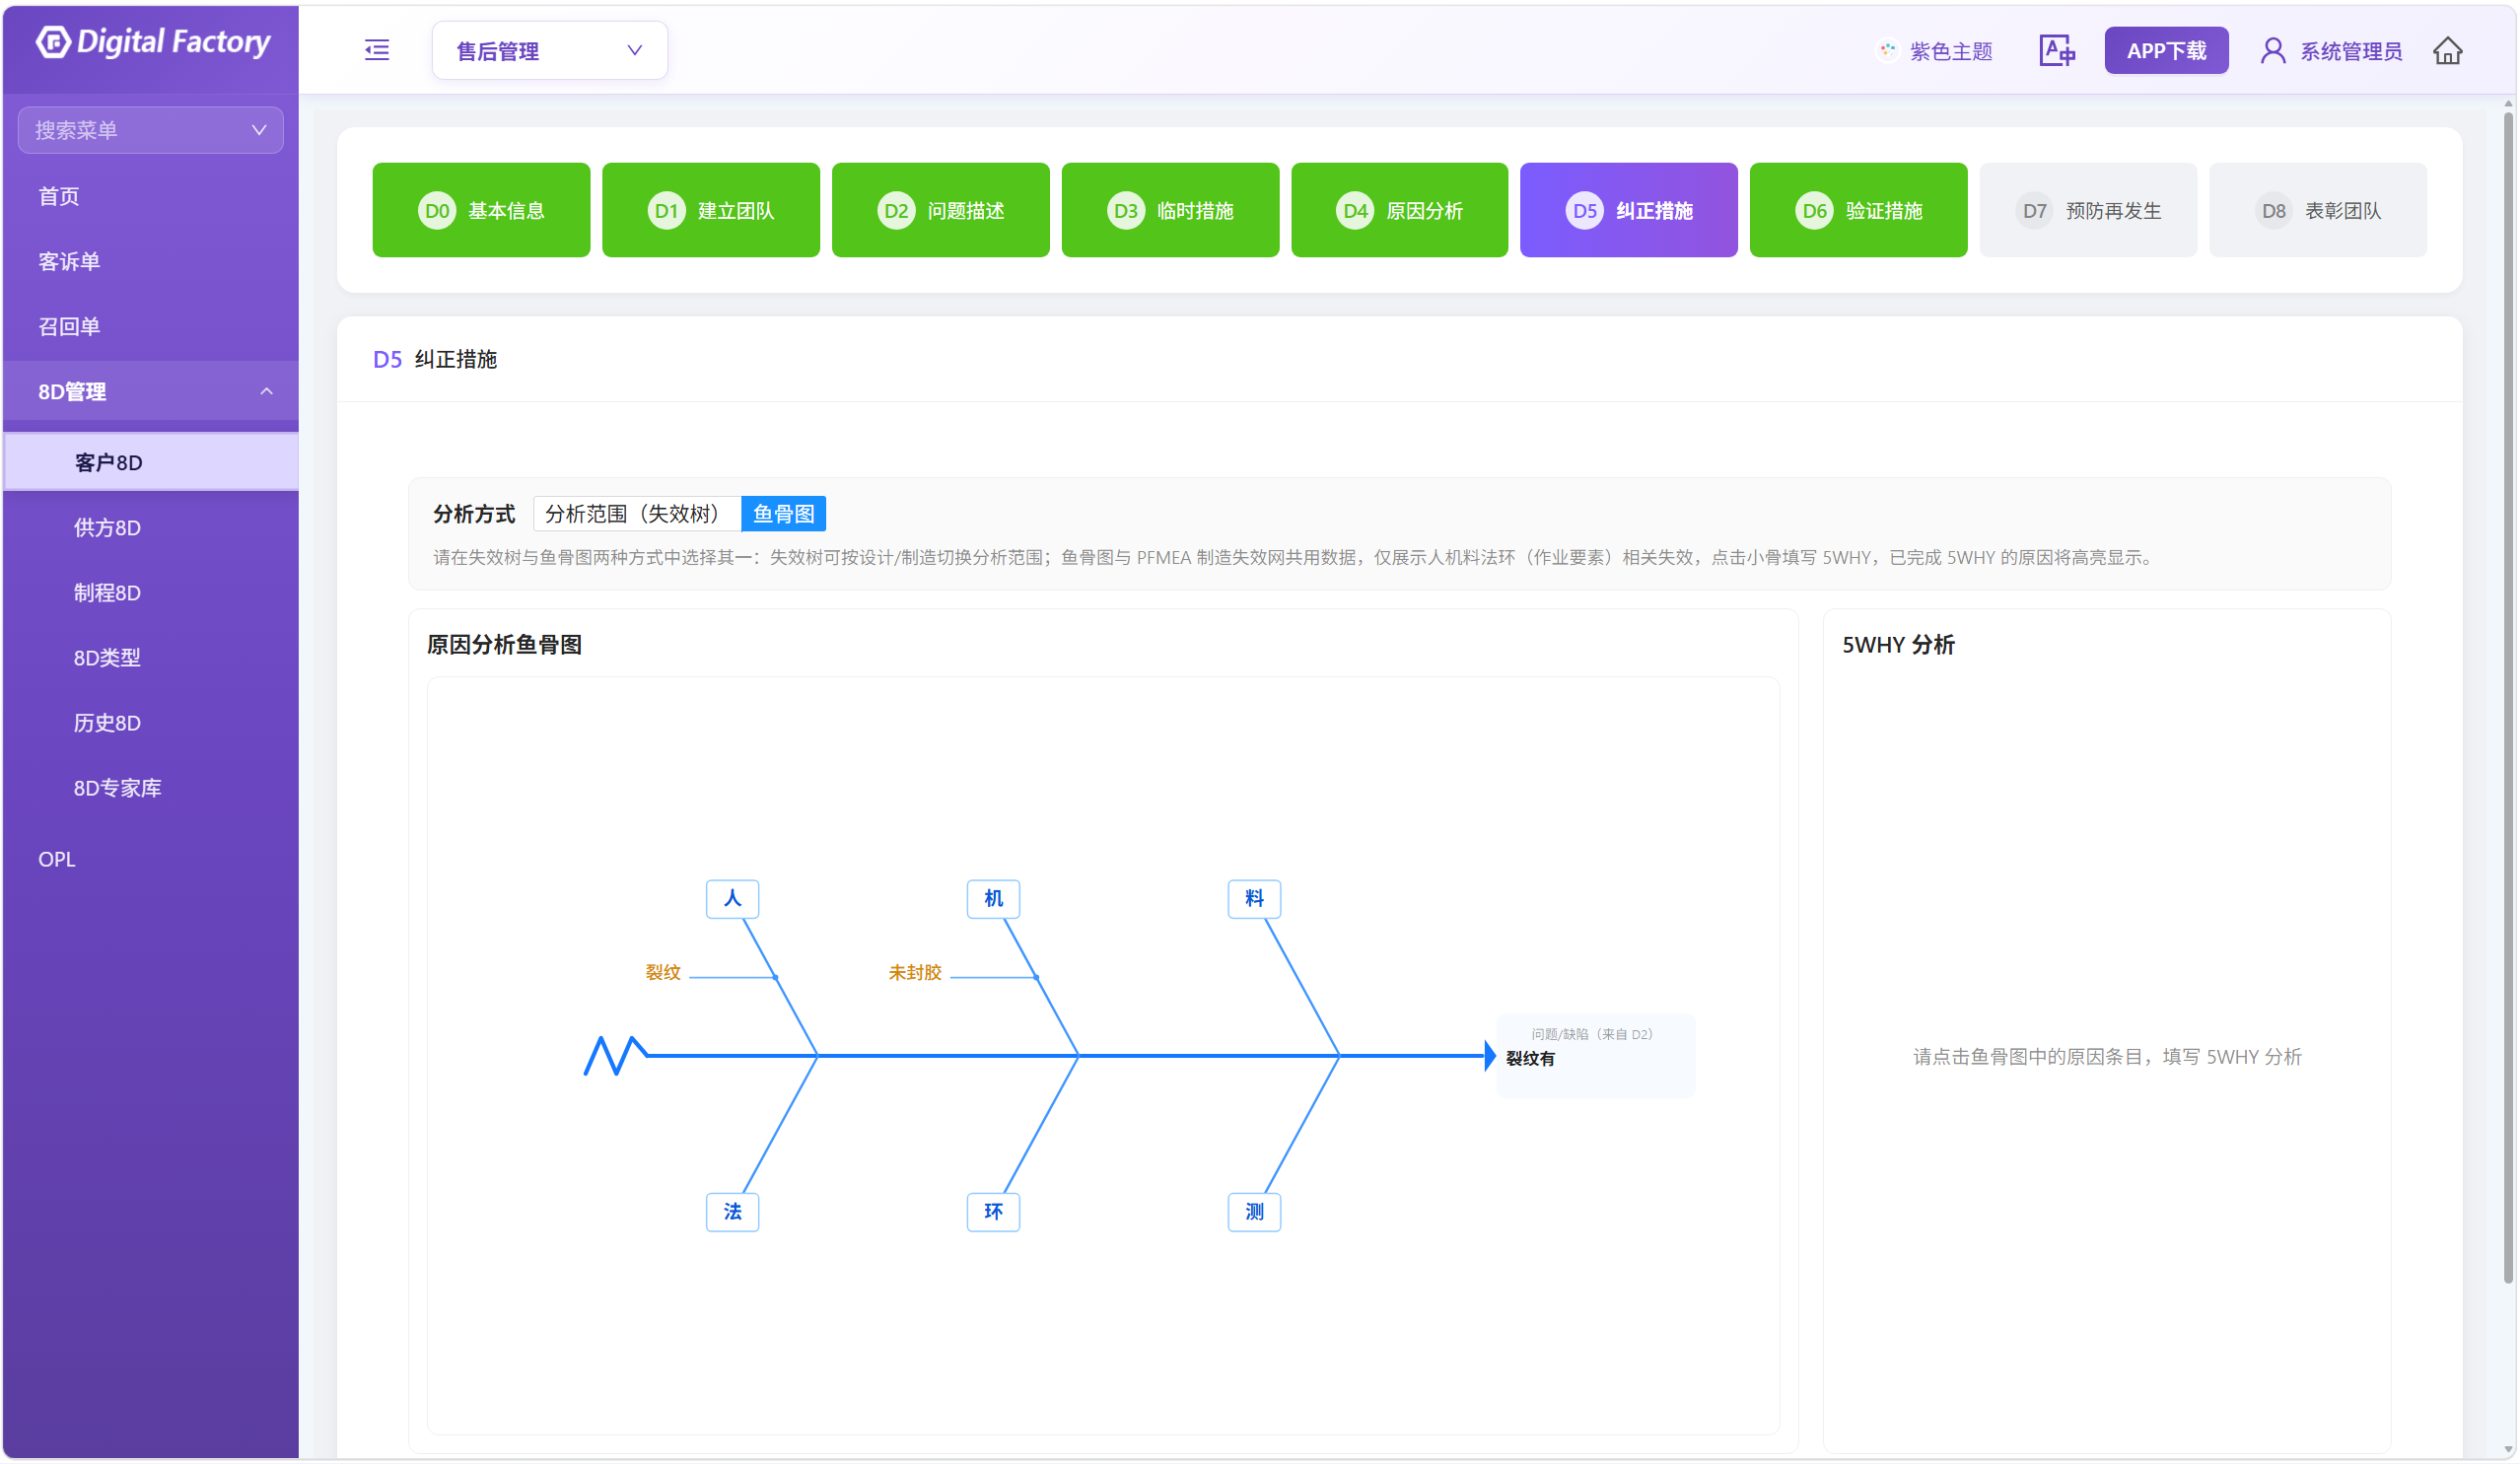Open the 8D类型 submenu item
This screenshot has height=1464, width=2520.
pos(150,657)
